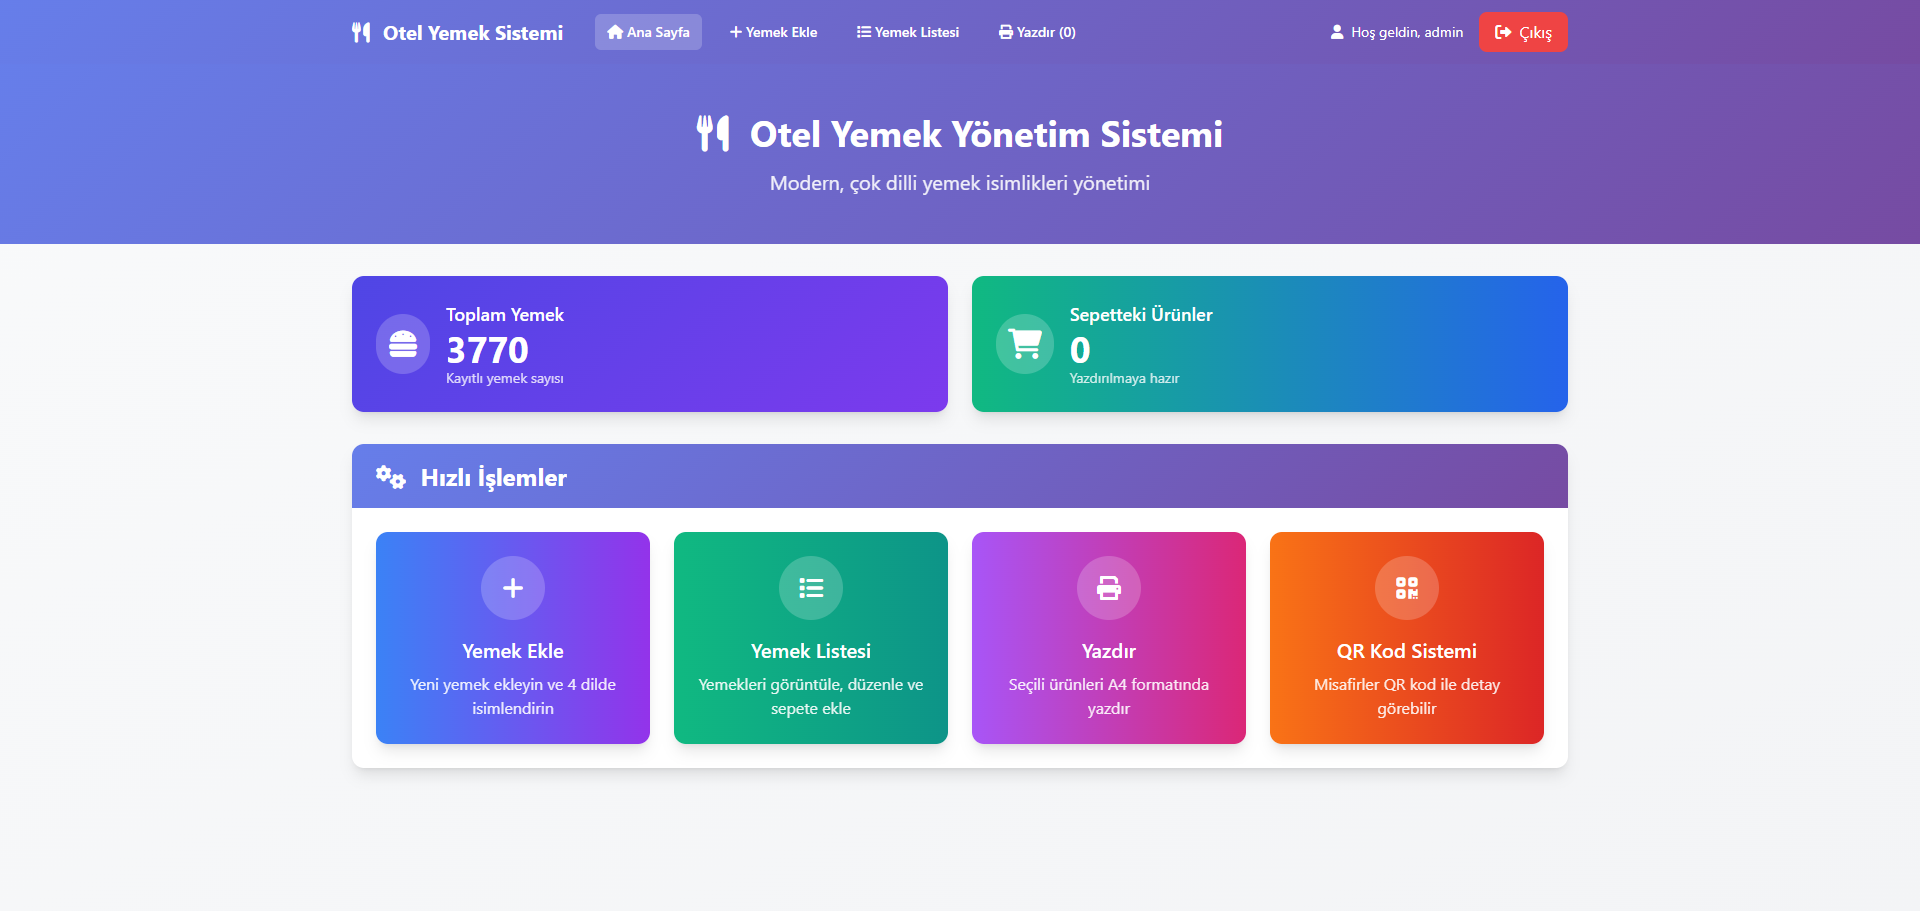Image resolution: width=1920 pixels, height=911 pixels.
Task: Click the Sepetteki Ürünler label
Action: point(1141,315)
